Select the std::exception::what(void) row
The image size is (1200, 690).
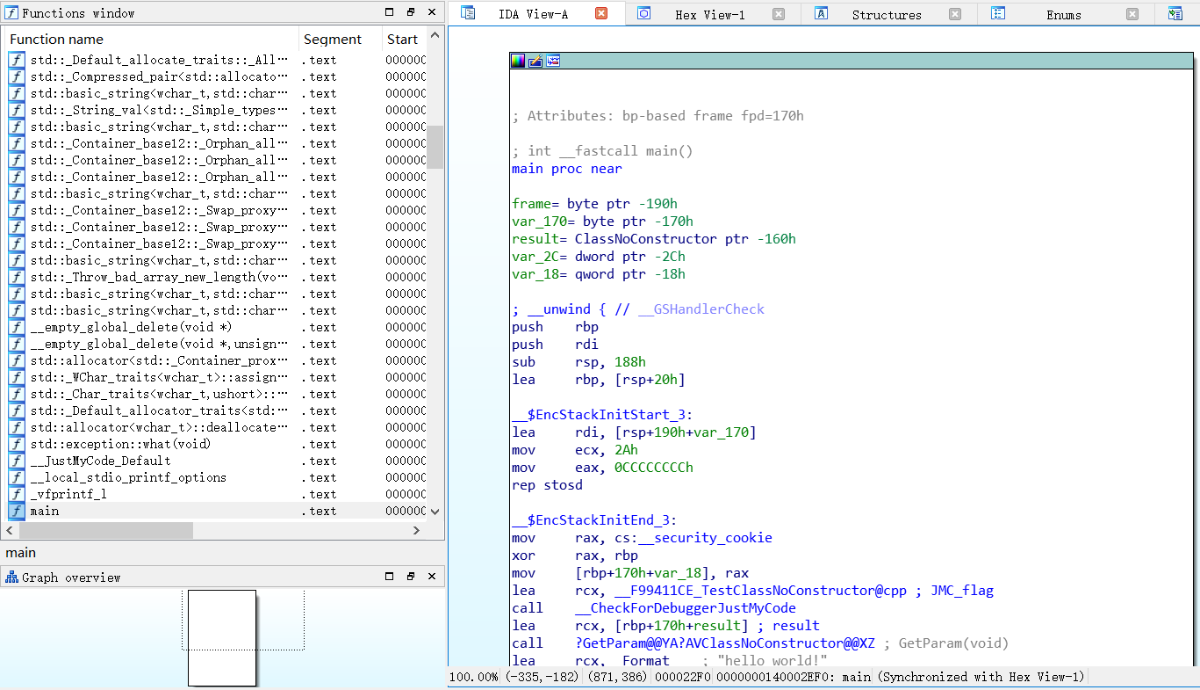[x=215, y=444]
